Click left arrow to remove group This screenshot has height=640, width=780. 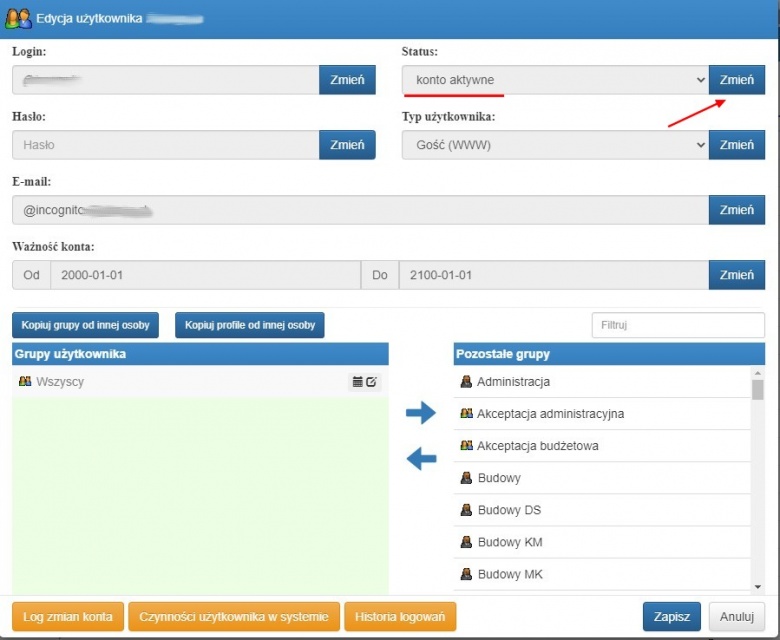click(x=421, y=458)
